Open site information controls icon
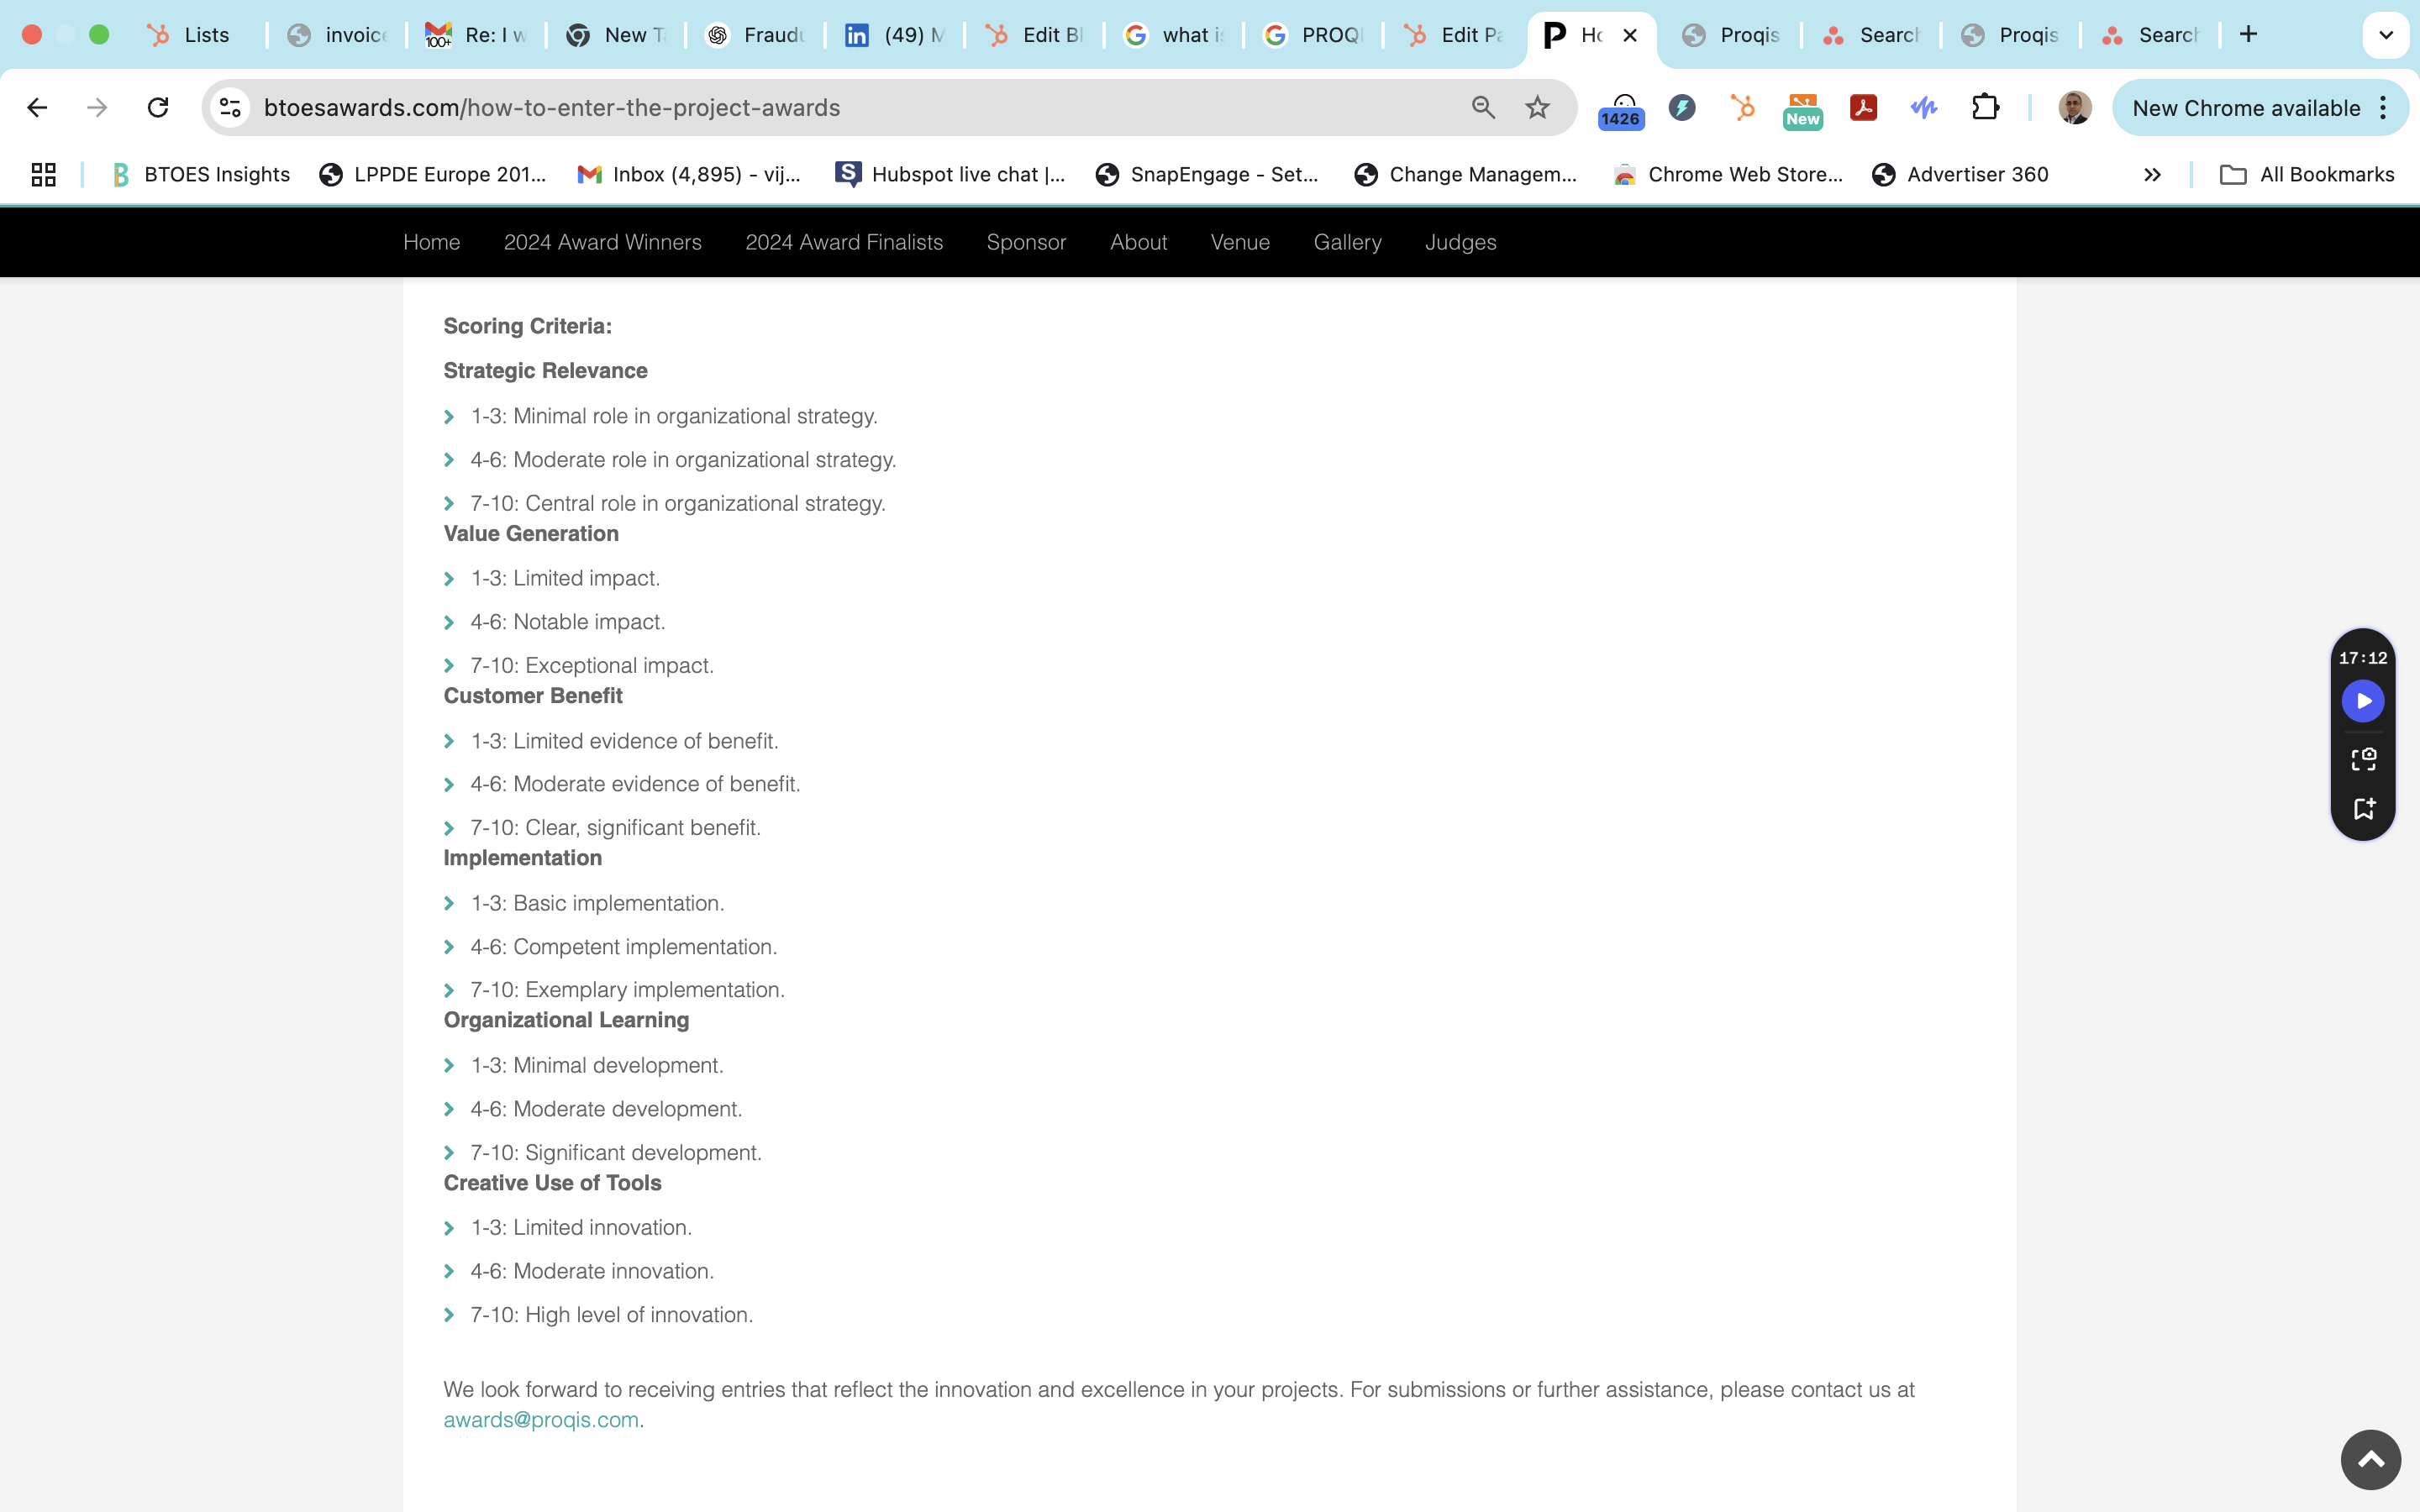Image resolution: width=2420 pixels, height=1512 pixels. [x=231, y=108]
